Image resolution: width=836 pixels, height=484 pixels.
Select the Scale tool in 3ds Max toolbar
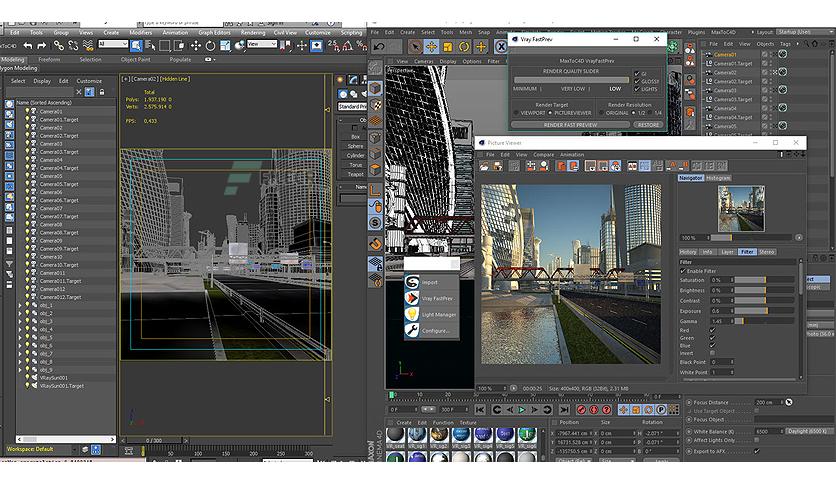coord(225,46)
